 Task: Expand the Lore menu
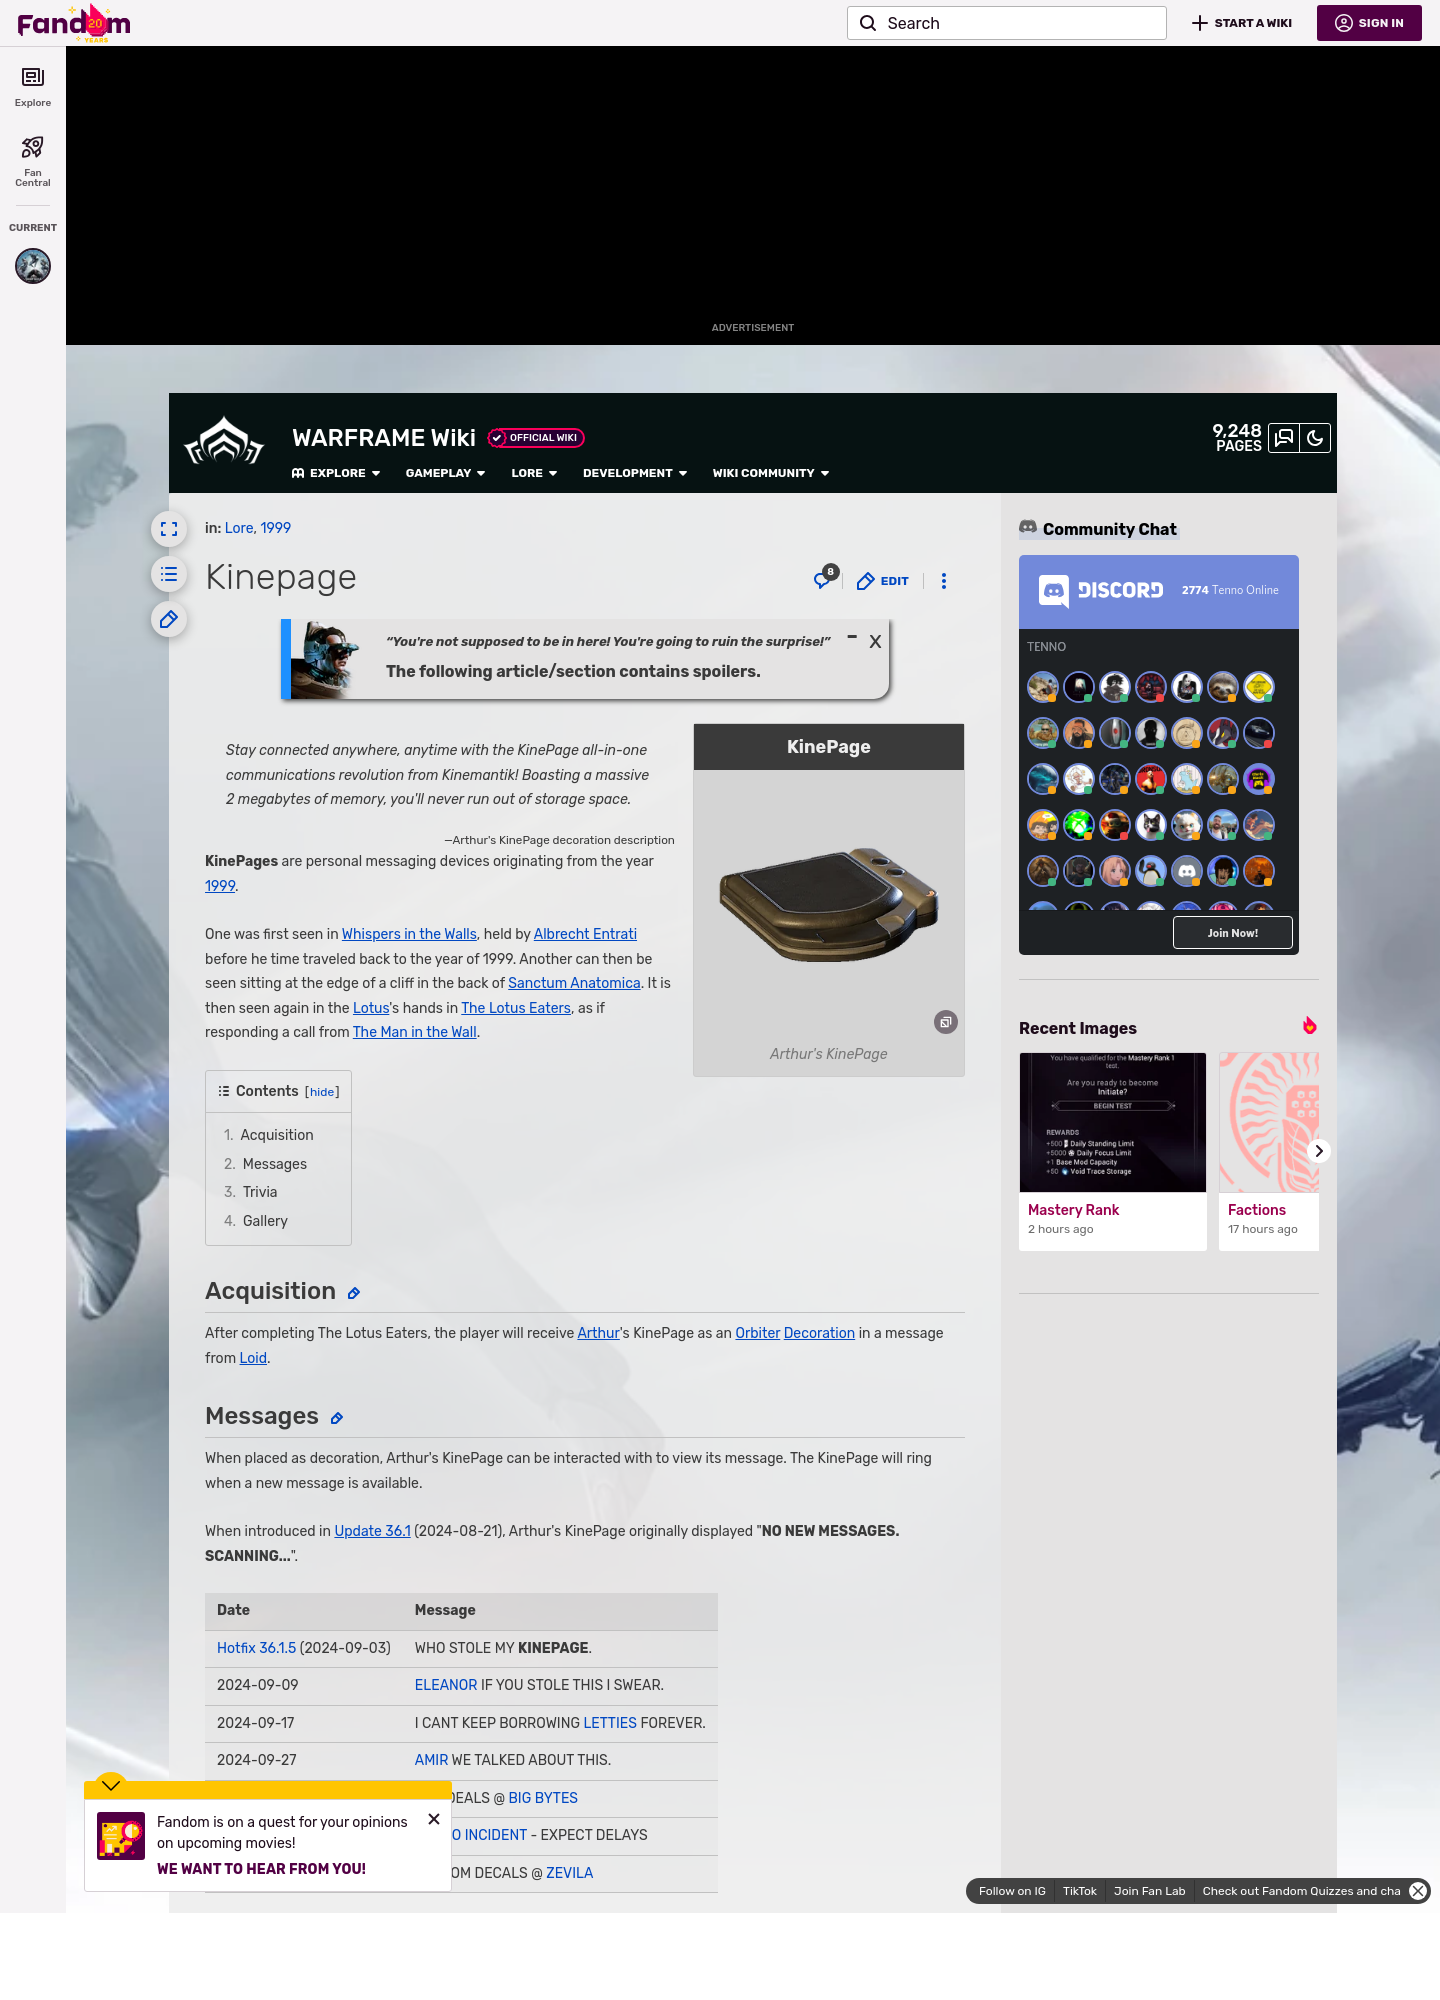click(534, 473)
